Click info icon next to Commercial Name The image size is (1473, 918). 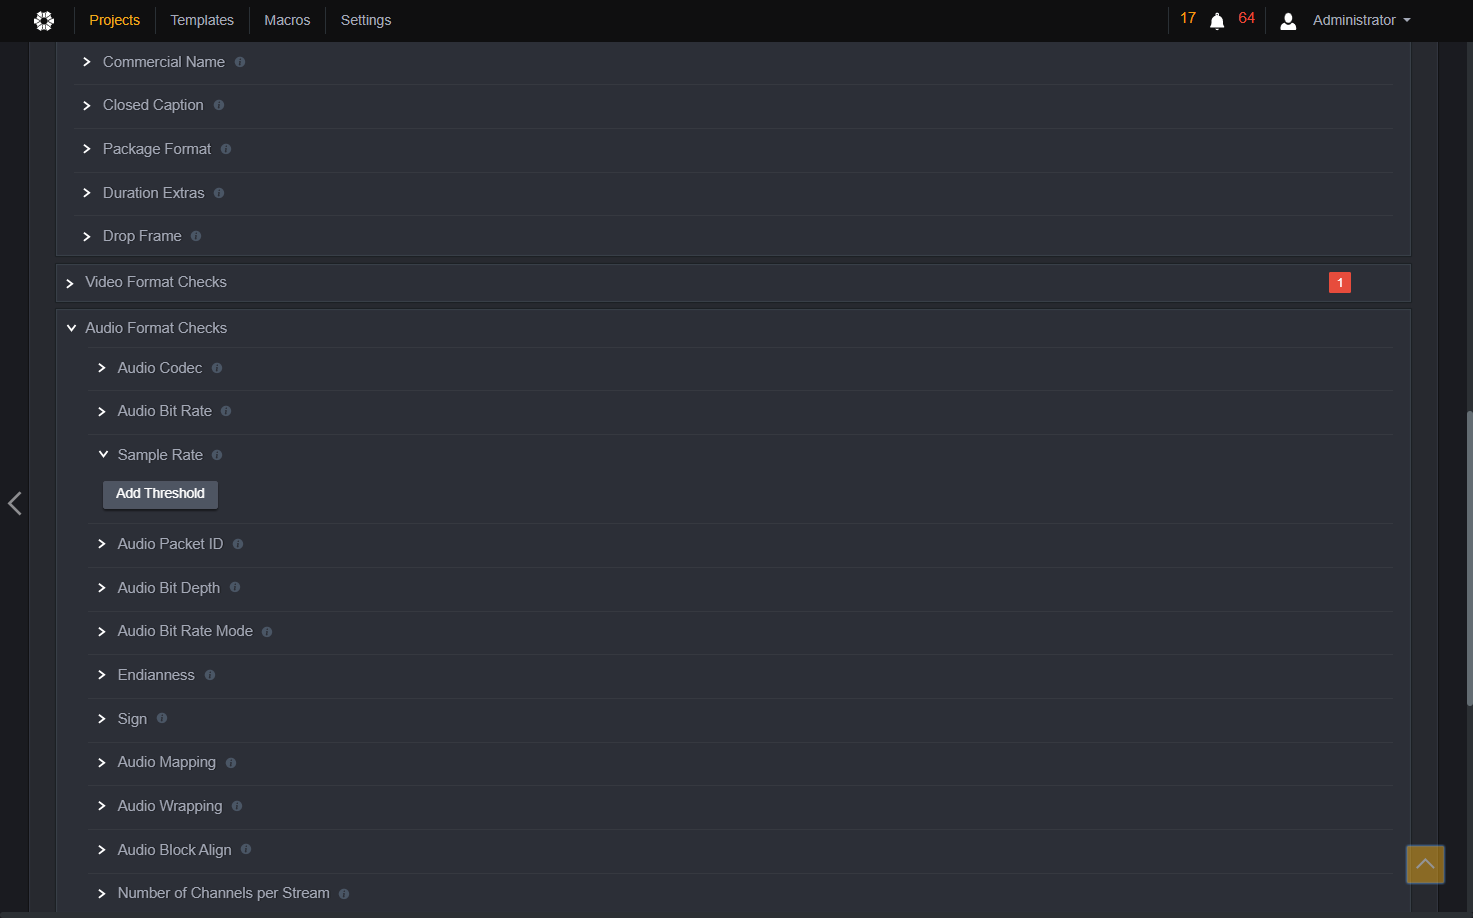240,62
